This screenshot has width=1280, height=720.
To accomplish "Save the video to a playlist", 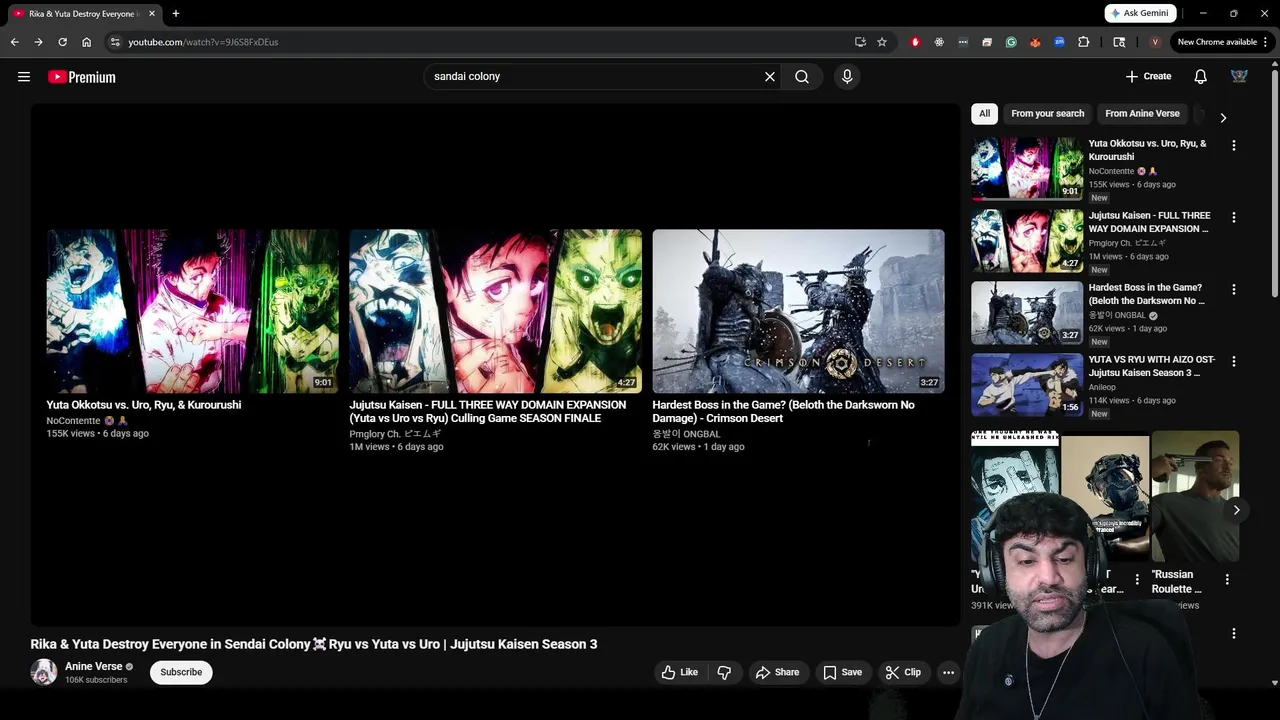I will coord(842,672).
